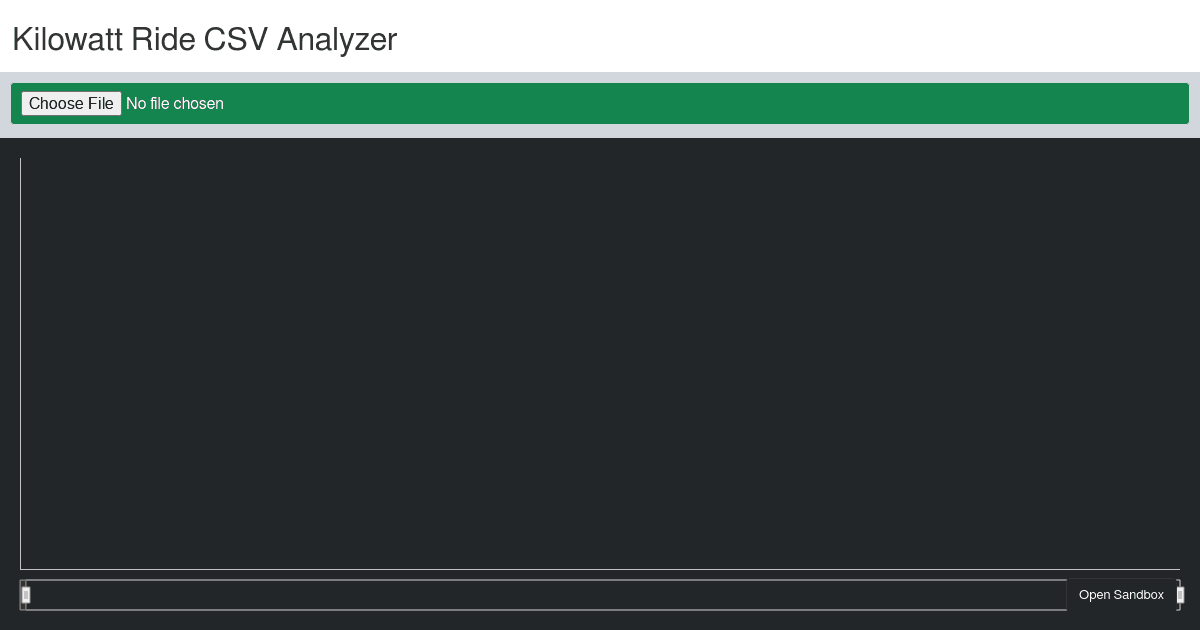The width and height of the screenshot is (1200, 630).
Task: Click the dark footer area below the scrollbar
Action: pyautogui.click(x=600, y=620)
